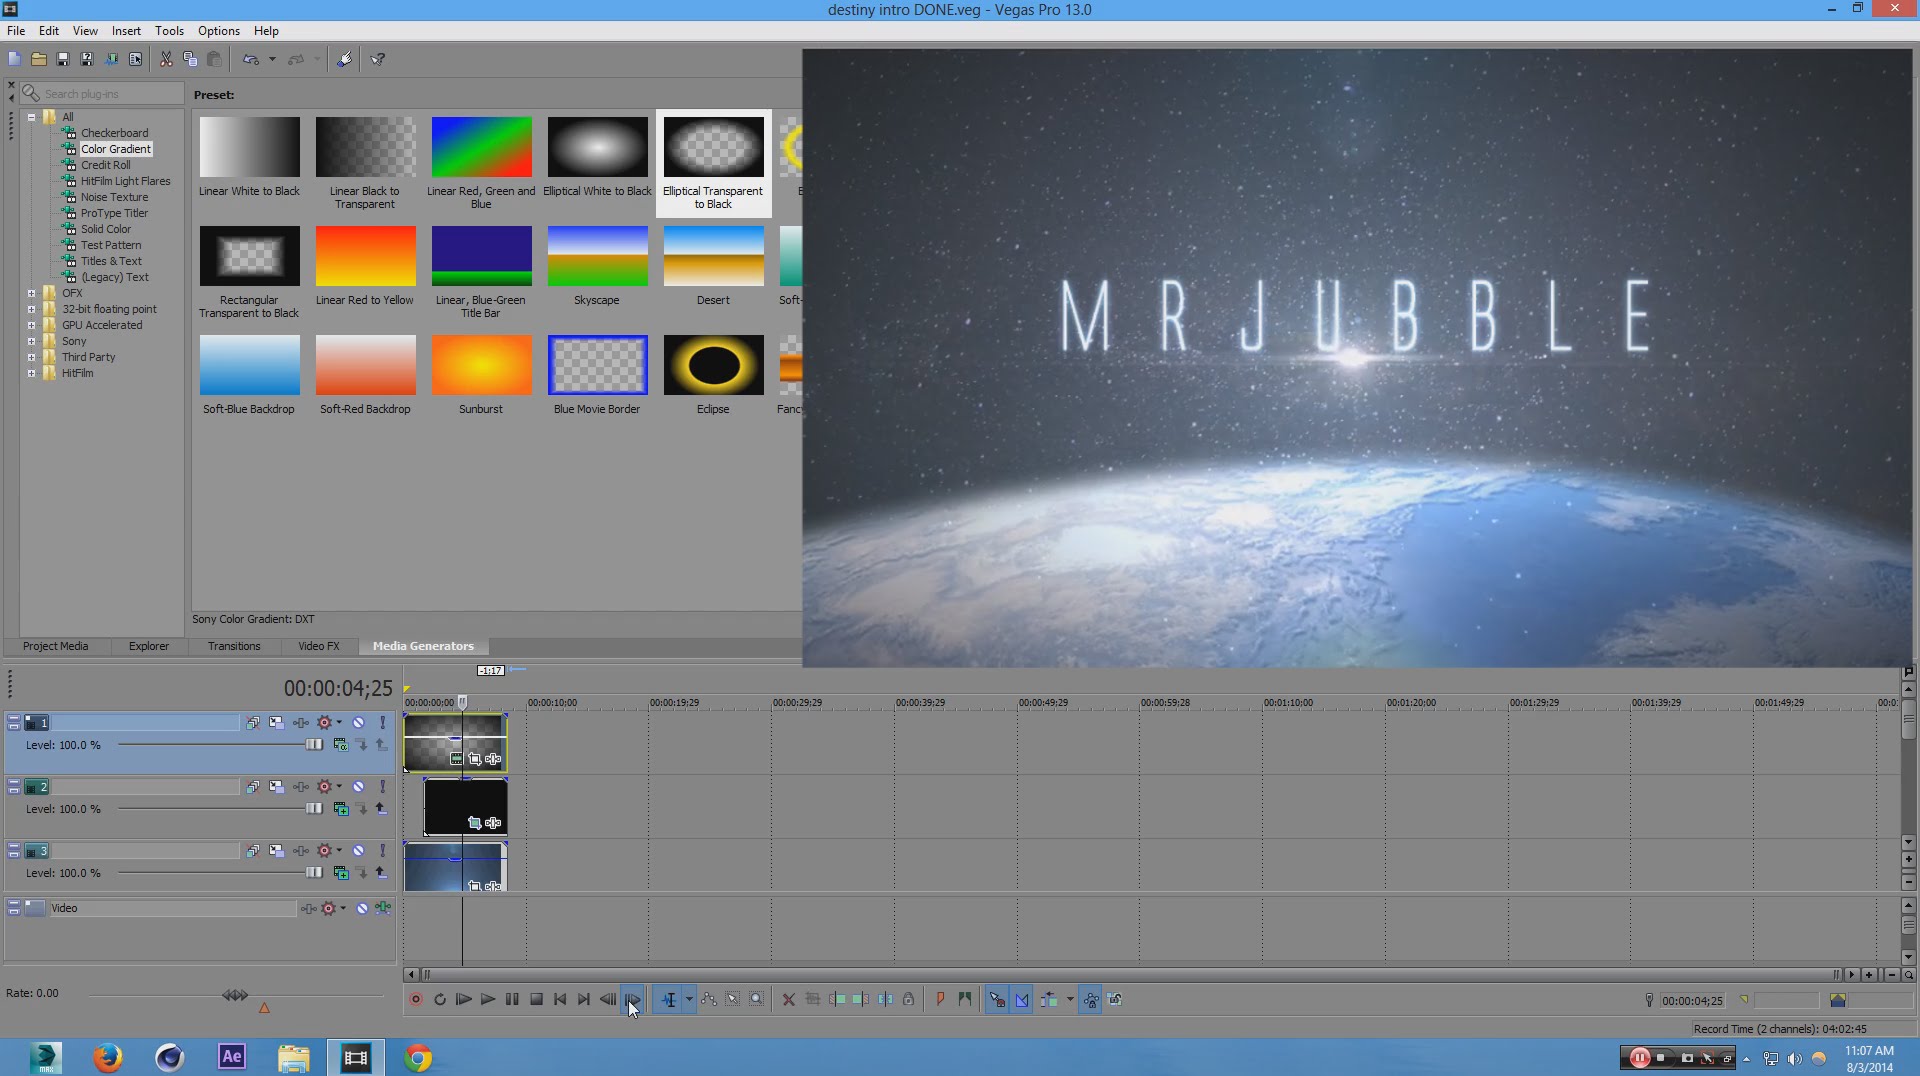1920x1076 pixels.
Task: Expand the OFX folder in plug-in tree
Action: point(32,293)
